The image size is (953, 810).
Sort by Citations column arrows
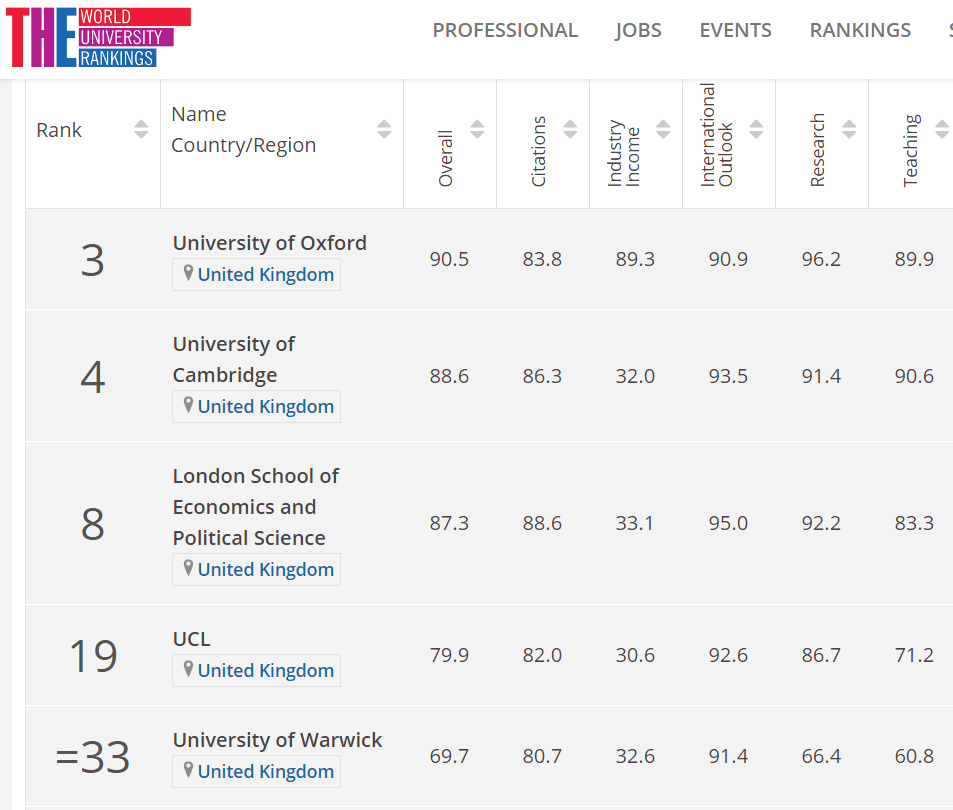pyautogui.click(x=570, y=129)
